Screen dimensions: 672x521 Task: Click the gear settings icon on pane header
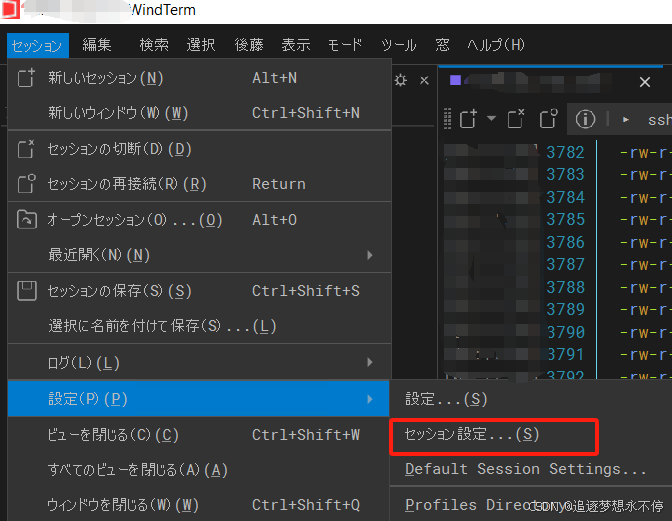[x=401, y=80]
